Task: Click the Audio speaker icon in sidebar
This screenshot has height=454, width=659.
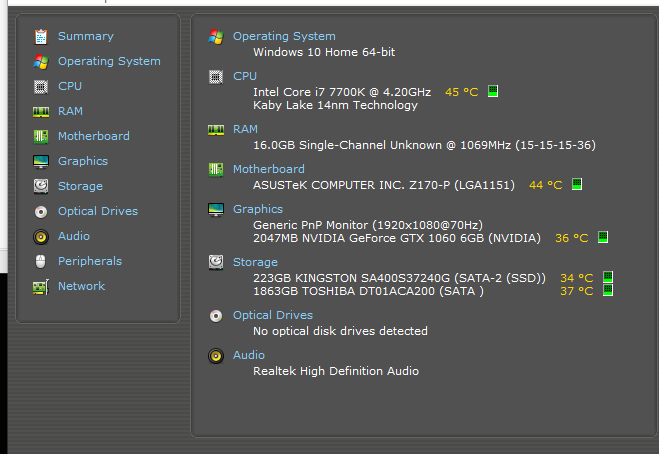Action: (x=41, y=236)
